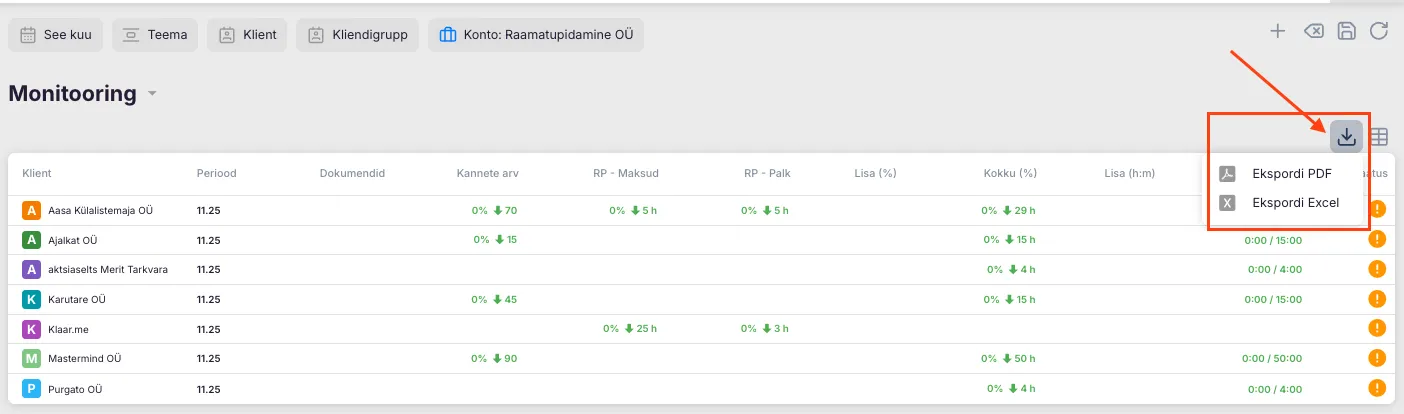Expand the Monitooring title dropdown arrow
Viewport: 1404px width, 414px height.
coord(153,94)
